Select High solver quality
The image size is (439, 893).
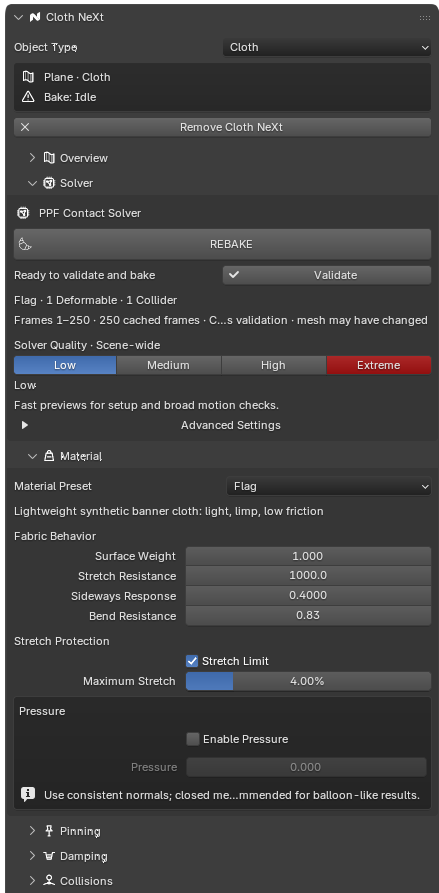(273, 365)
